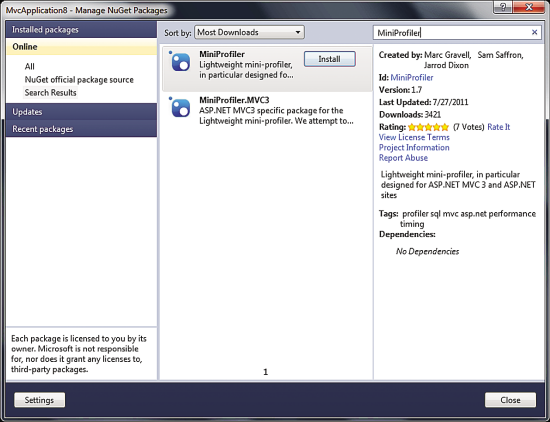
Task: Expand the Installed packages section
Action: click(81, 29)
